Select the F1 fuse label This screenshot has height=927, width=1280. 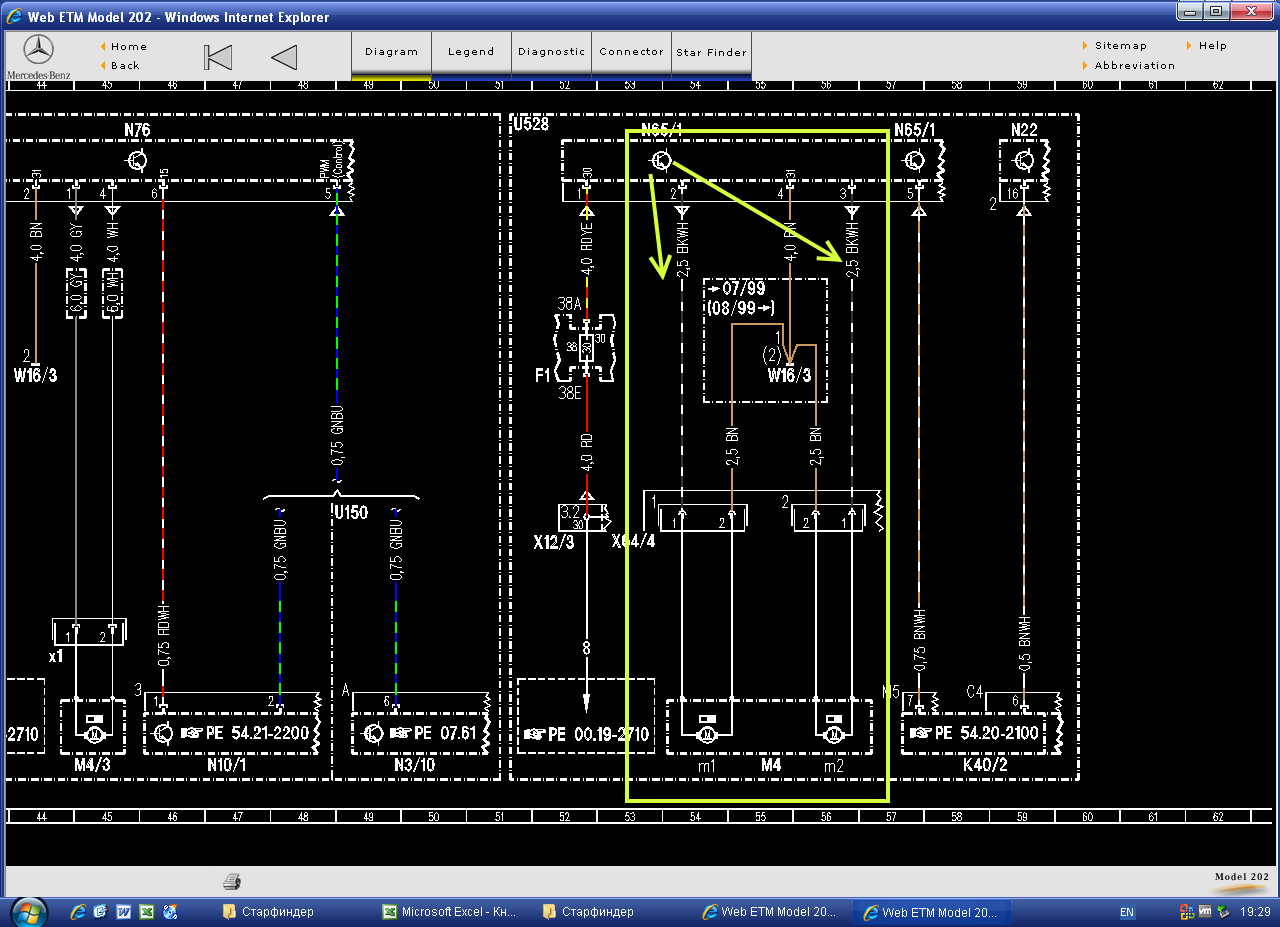pos(542,376)
